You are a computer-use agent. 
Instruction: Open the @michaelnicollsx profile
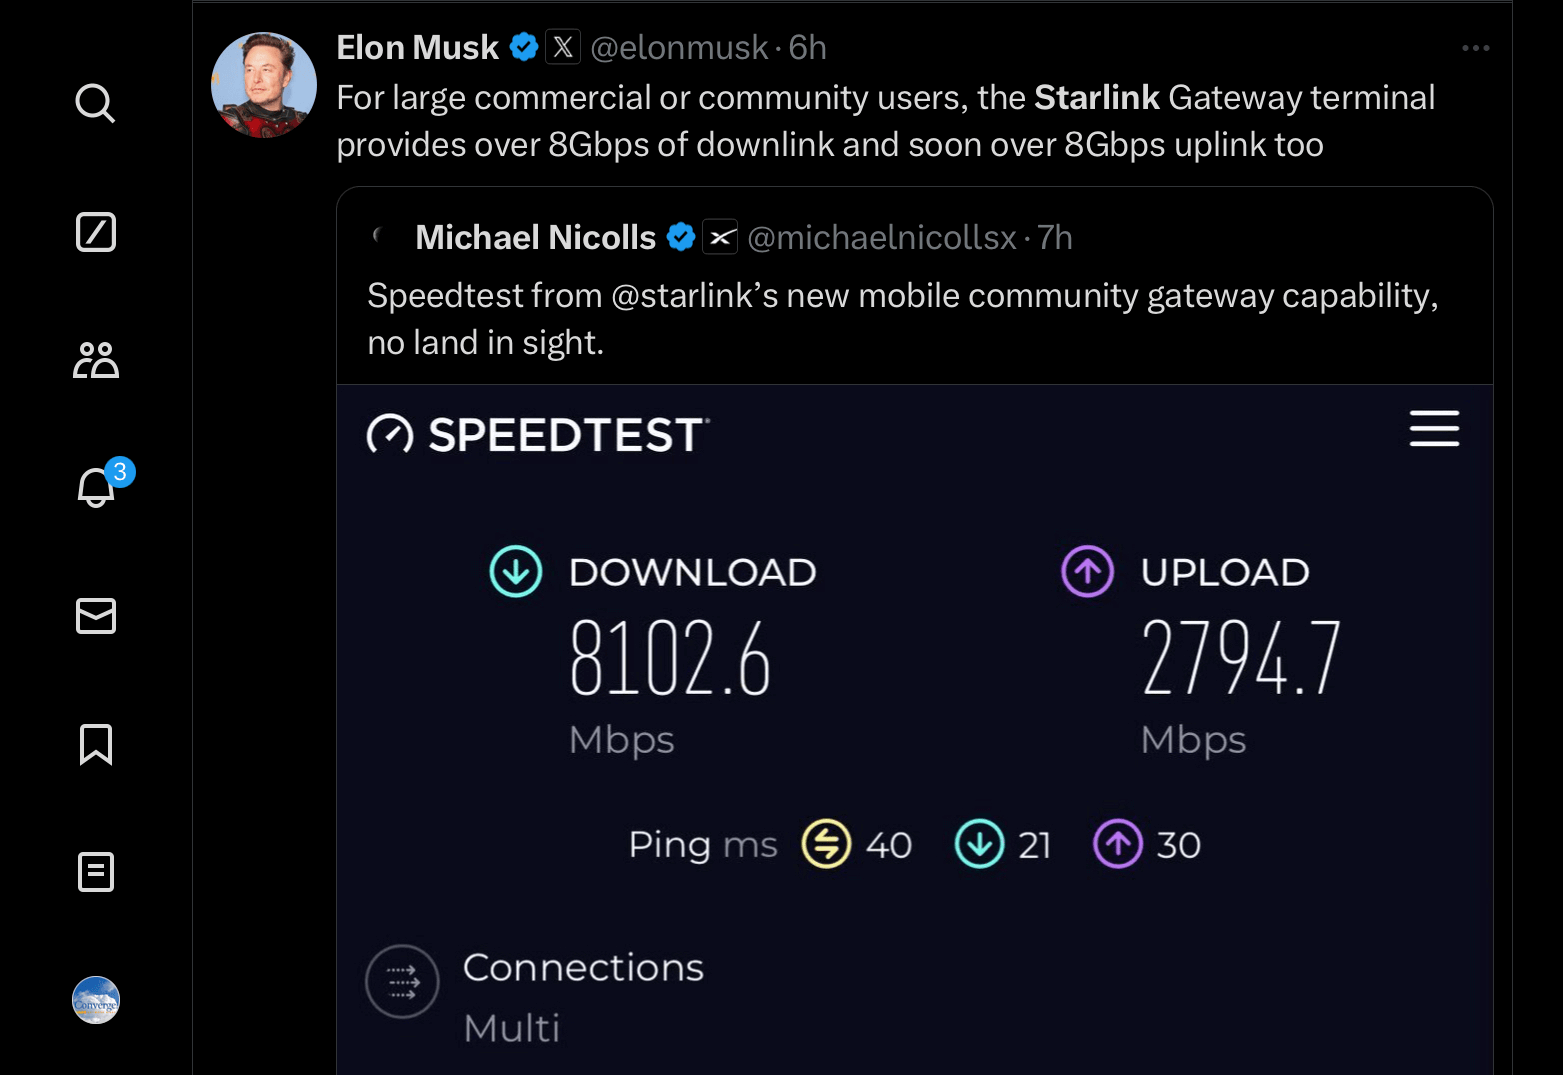(x=884, y=237)
